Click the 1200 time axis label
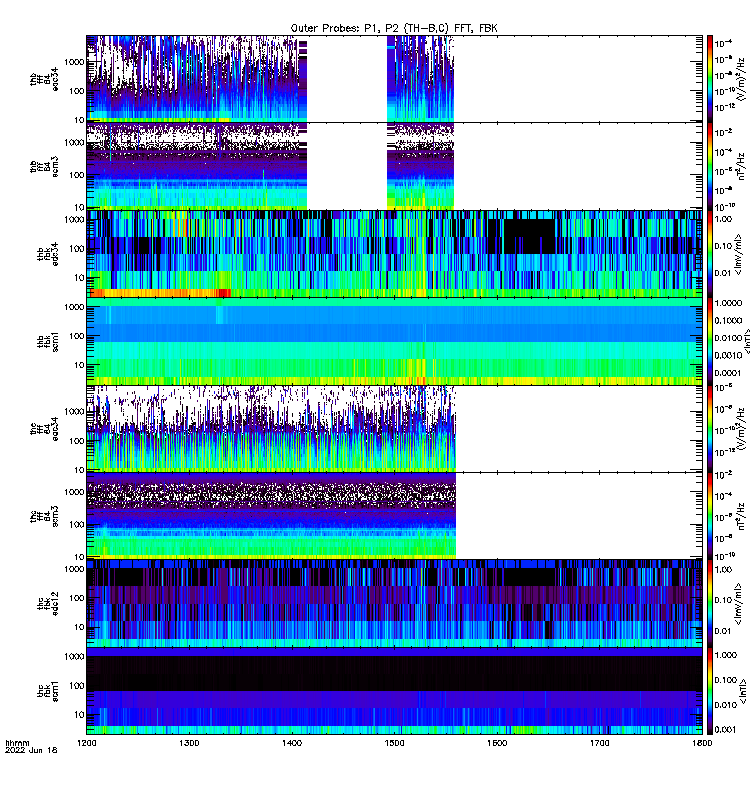 tap(87, 743)
